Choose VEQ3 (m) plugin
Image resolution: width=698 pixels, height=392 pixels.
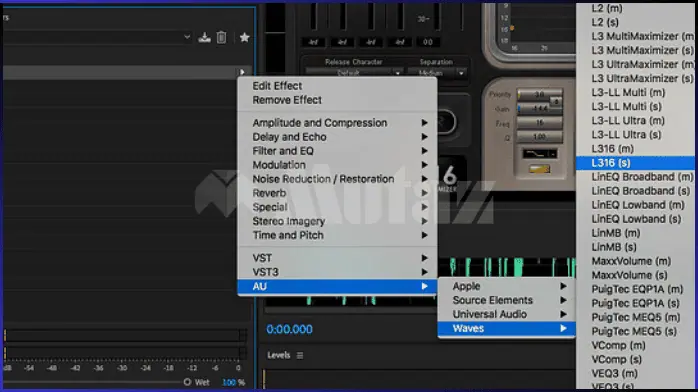point(635,374)
